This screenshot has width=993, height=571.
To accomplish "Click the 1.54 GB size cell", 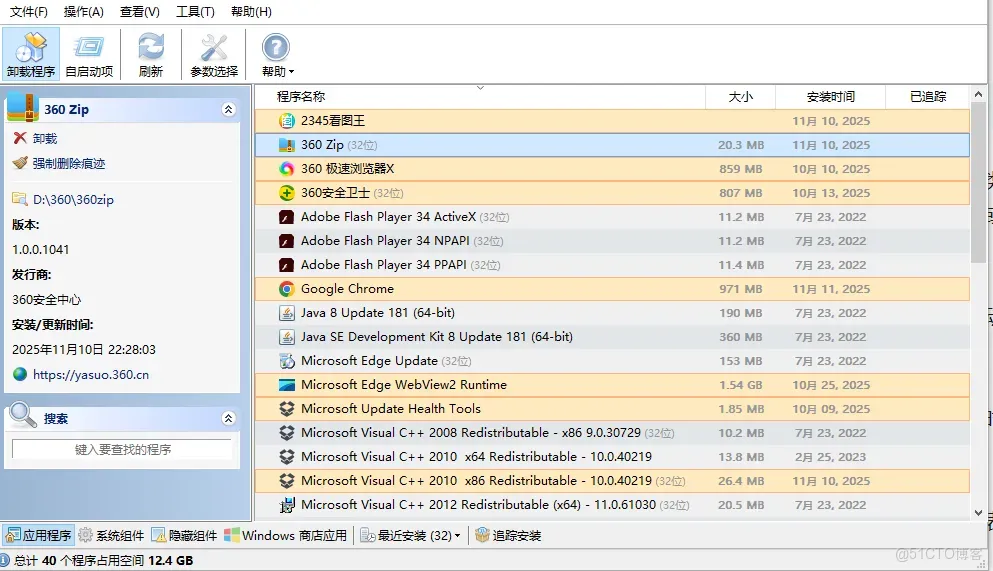I will (x=740, y=385).
